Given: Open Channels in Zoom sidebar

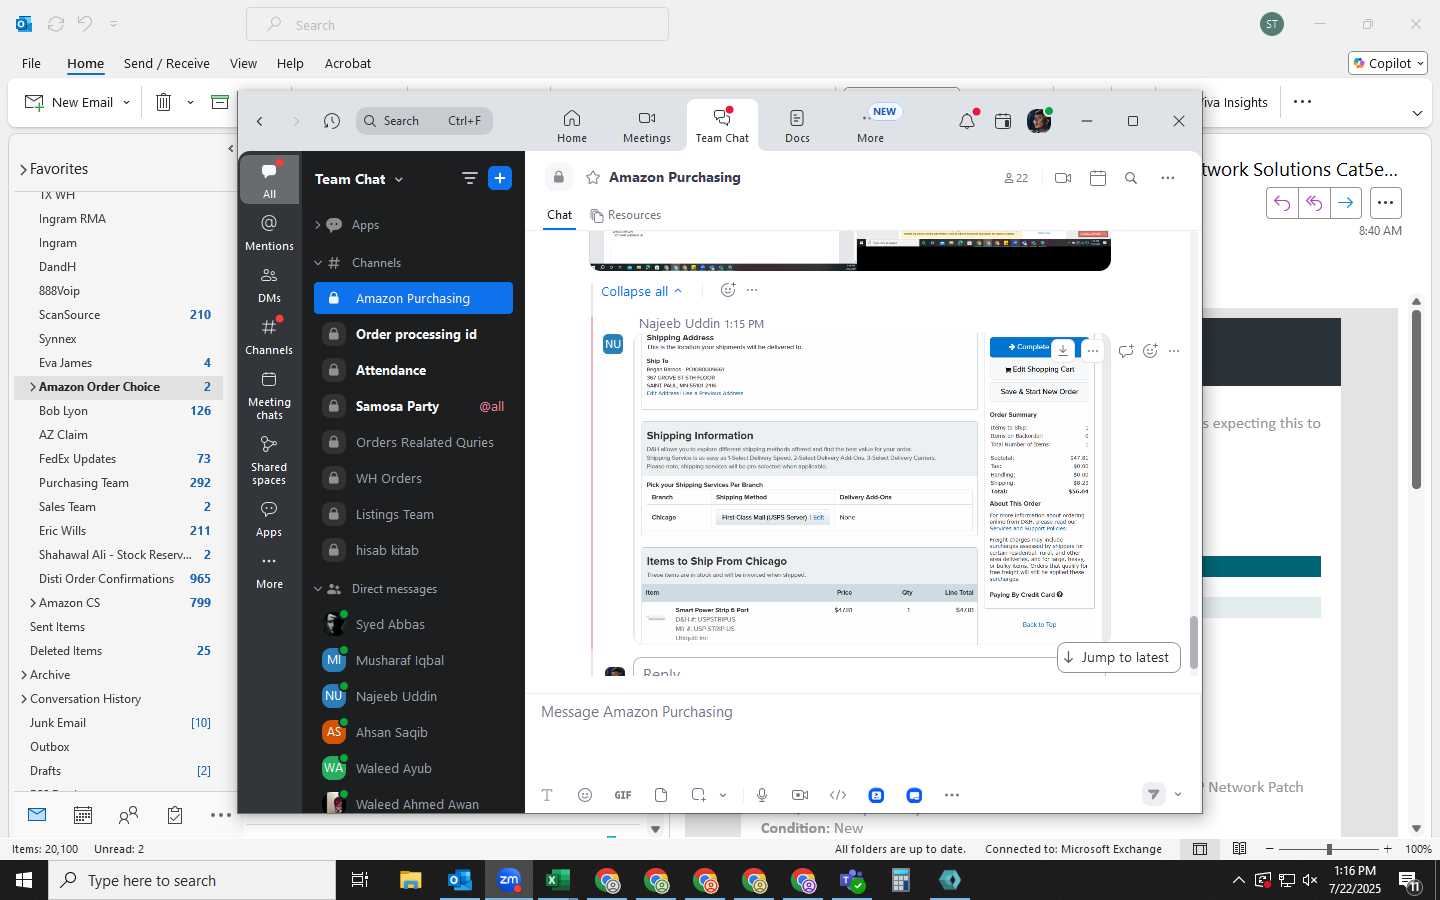Looking at the screenshot, I should point(269,336).
